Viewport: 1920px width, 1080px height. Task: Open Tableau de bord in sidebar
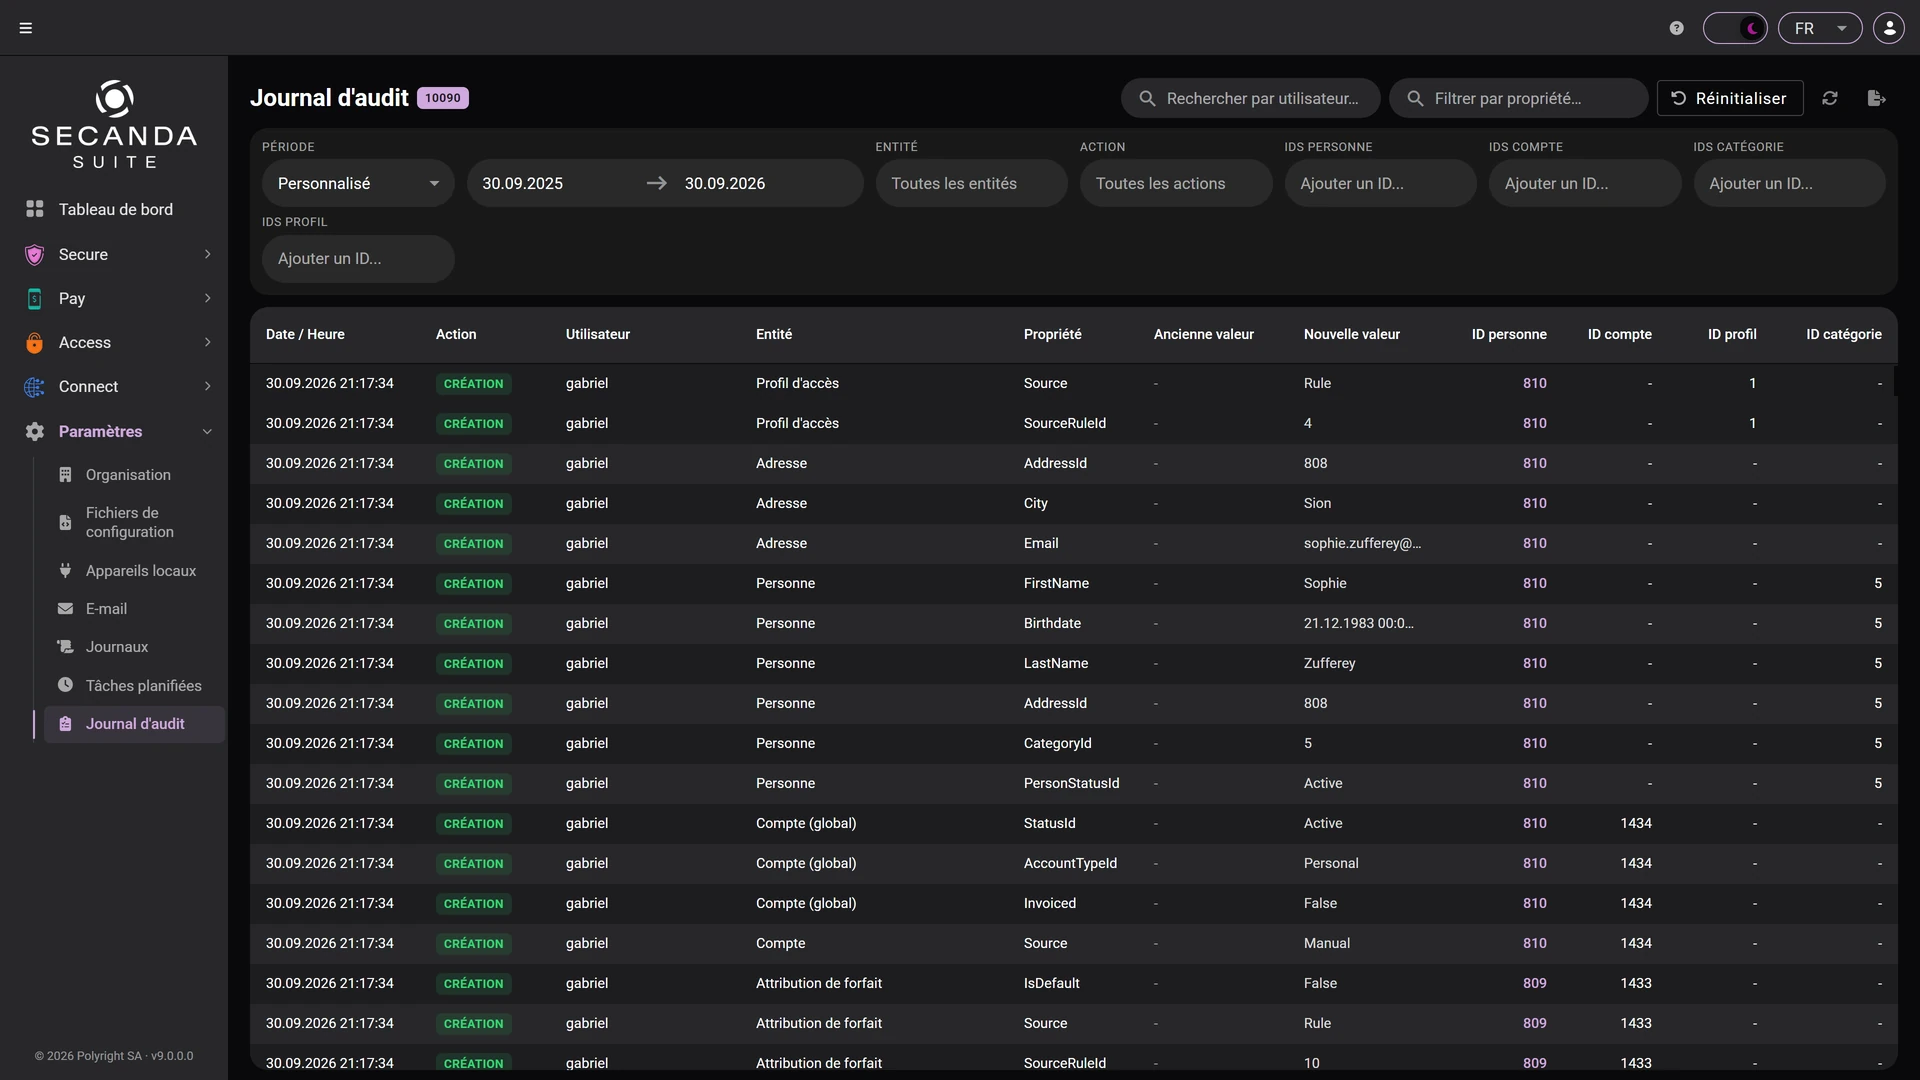114,209
